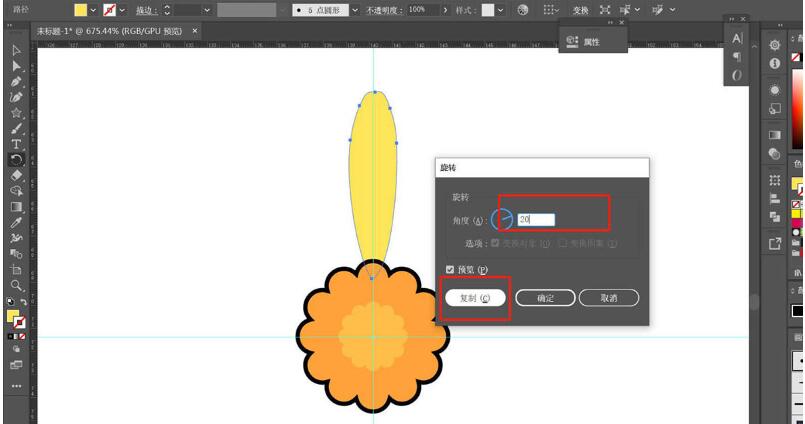Click the Copy (复制) button
Viewport: 805px width, 424px height.
[x=475, y=298]
